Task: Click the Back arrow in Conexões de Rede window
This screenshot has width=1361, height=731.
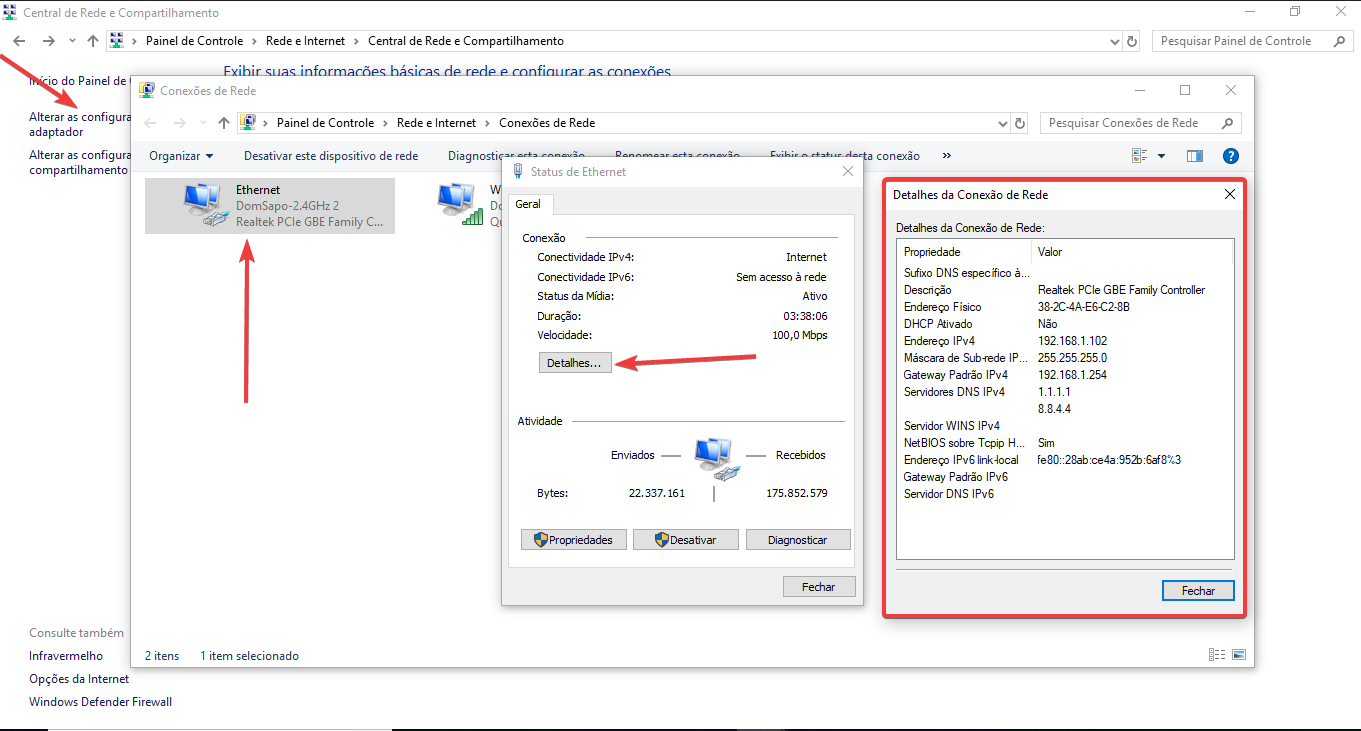Action: click(x=151, y=123)
